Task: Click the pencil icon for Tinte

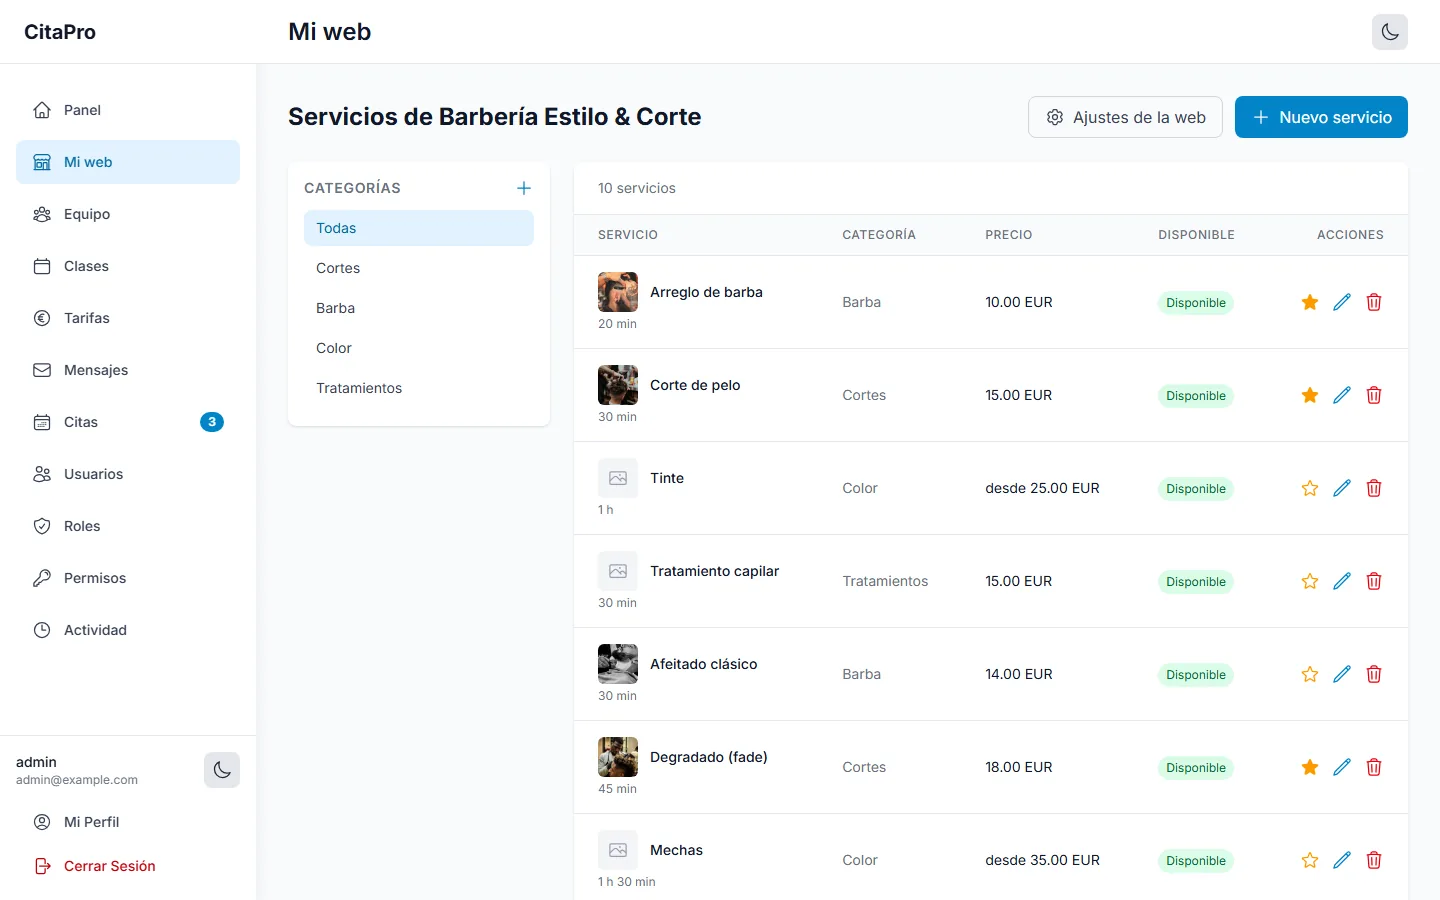Action: coord(1342,488)
